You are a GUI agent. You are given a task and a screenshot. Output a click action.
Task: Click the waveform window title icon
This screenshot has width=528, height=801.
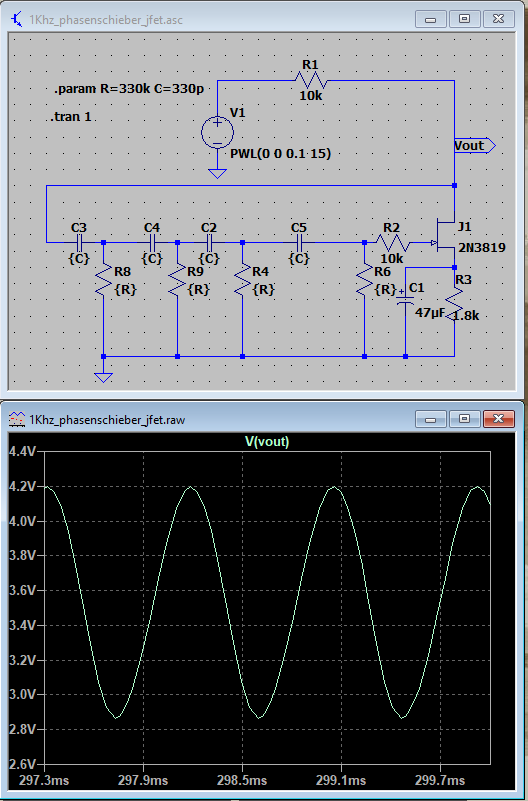(x=17, y=419)
